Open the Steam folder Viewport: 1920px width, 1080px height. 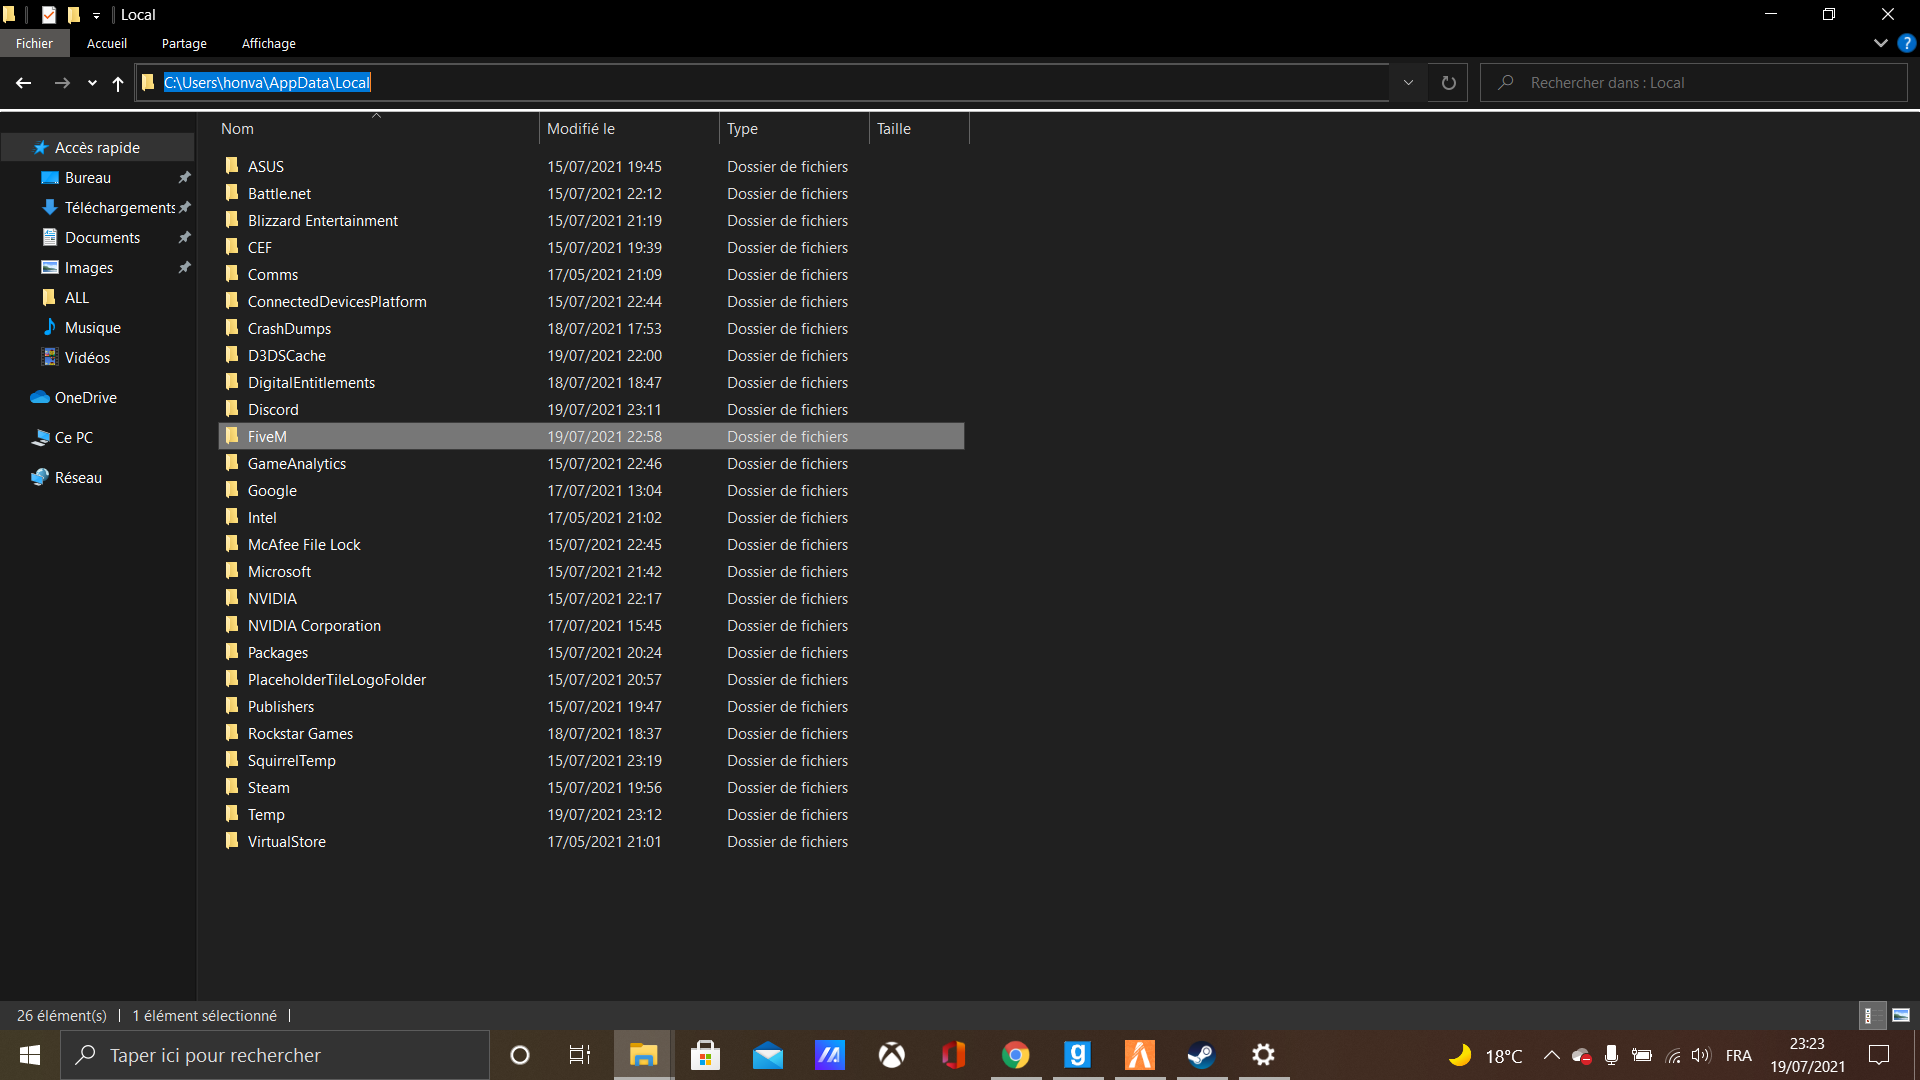click(268, 787)
